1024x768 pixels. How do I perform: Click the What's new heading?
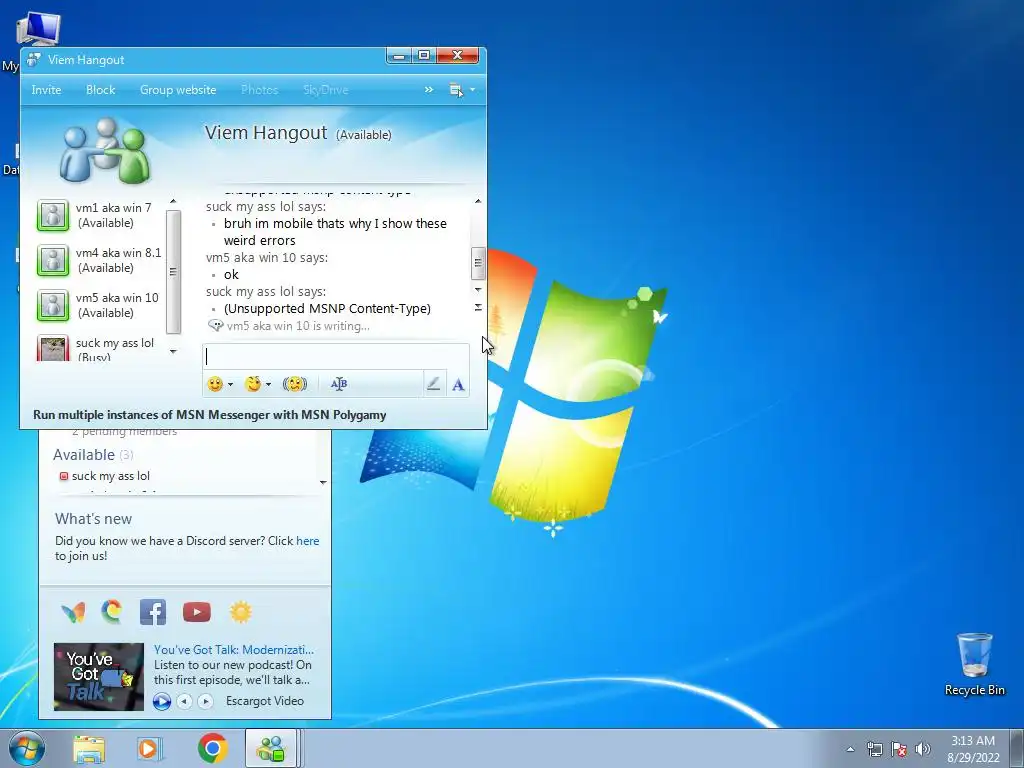(x=93, y=519)
